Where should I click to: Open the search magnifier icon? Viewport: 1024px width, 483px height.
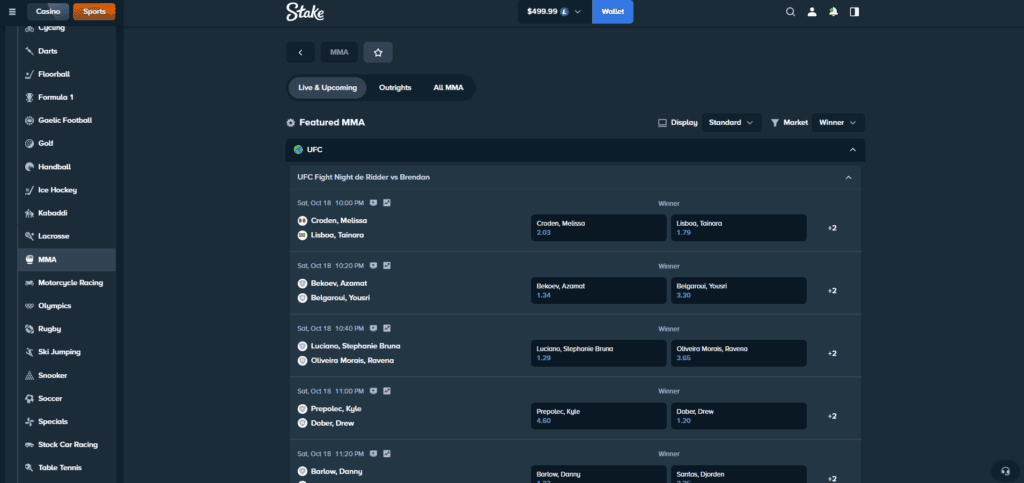790,12
